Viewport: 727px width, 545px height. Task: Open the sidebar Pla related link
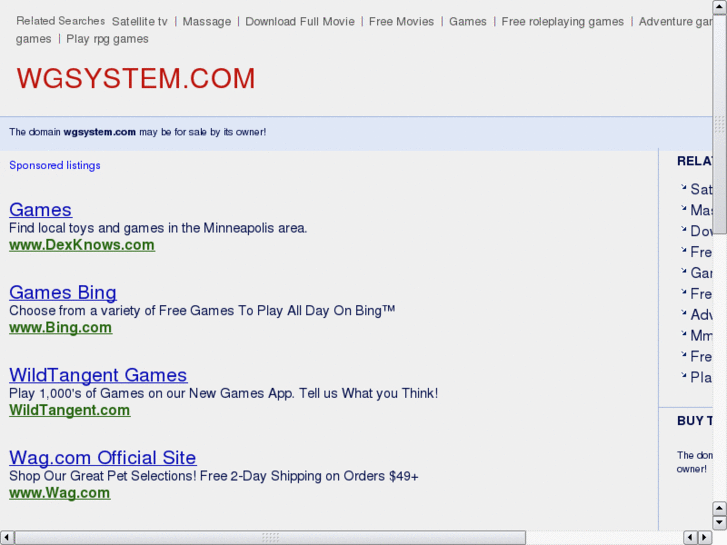[701, 377]
